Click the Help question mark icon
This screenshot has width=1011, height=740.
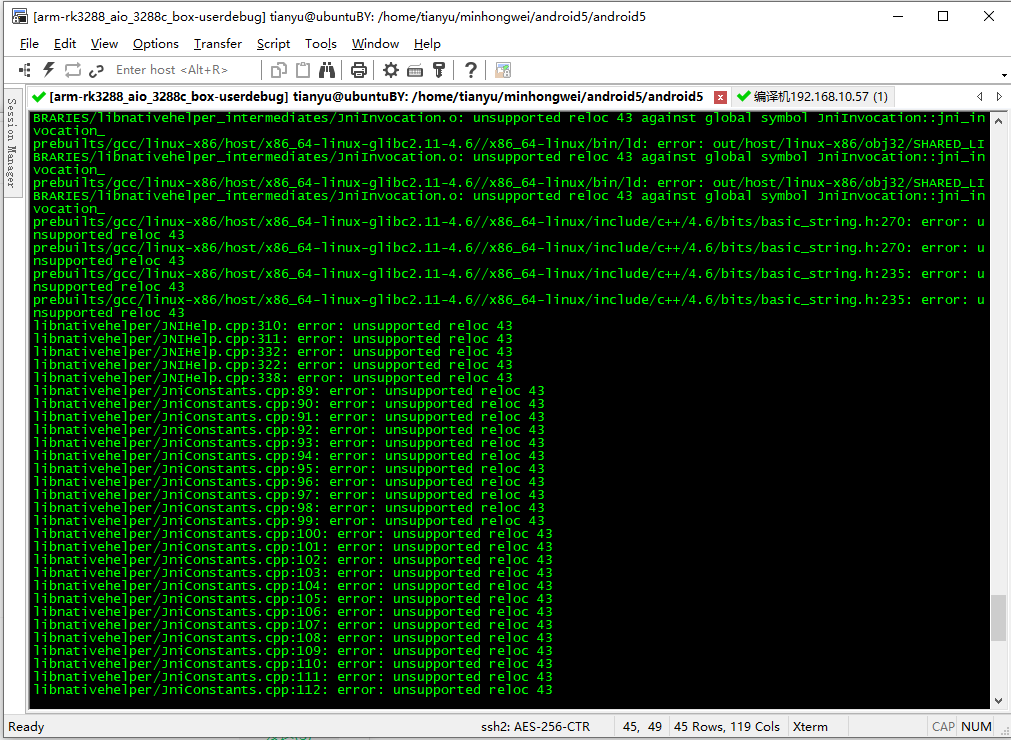pyautogui.click(x=471, y=70)
